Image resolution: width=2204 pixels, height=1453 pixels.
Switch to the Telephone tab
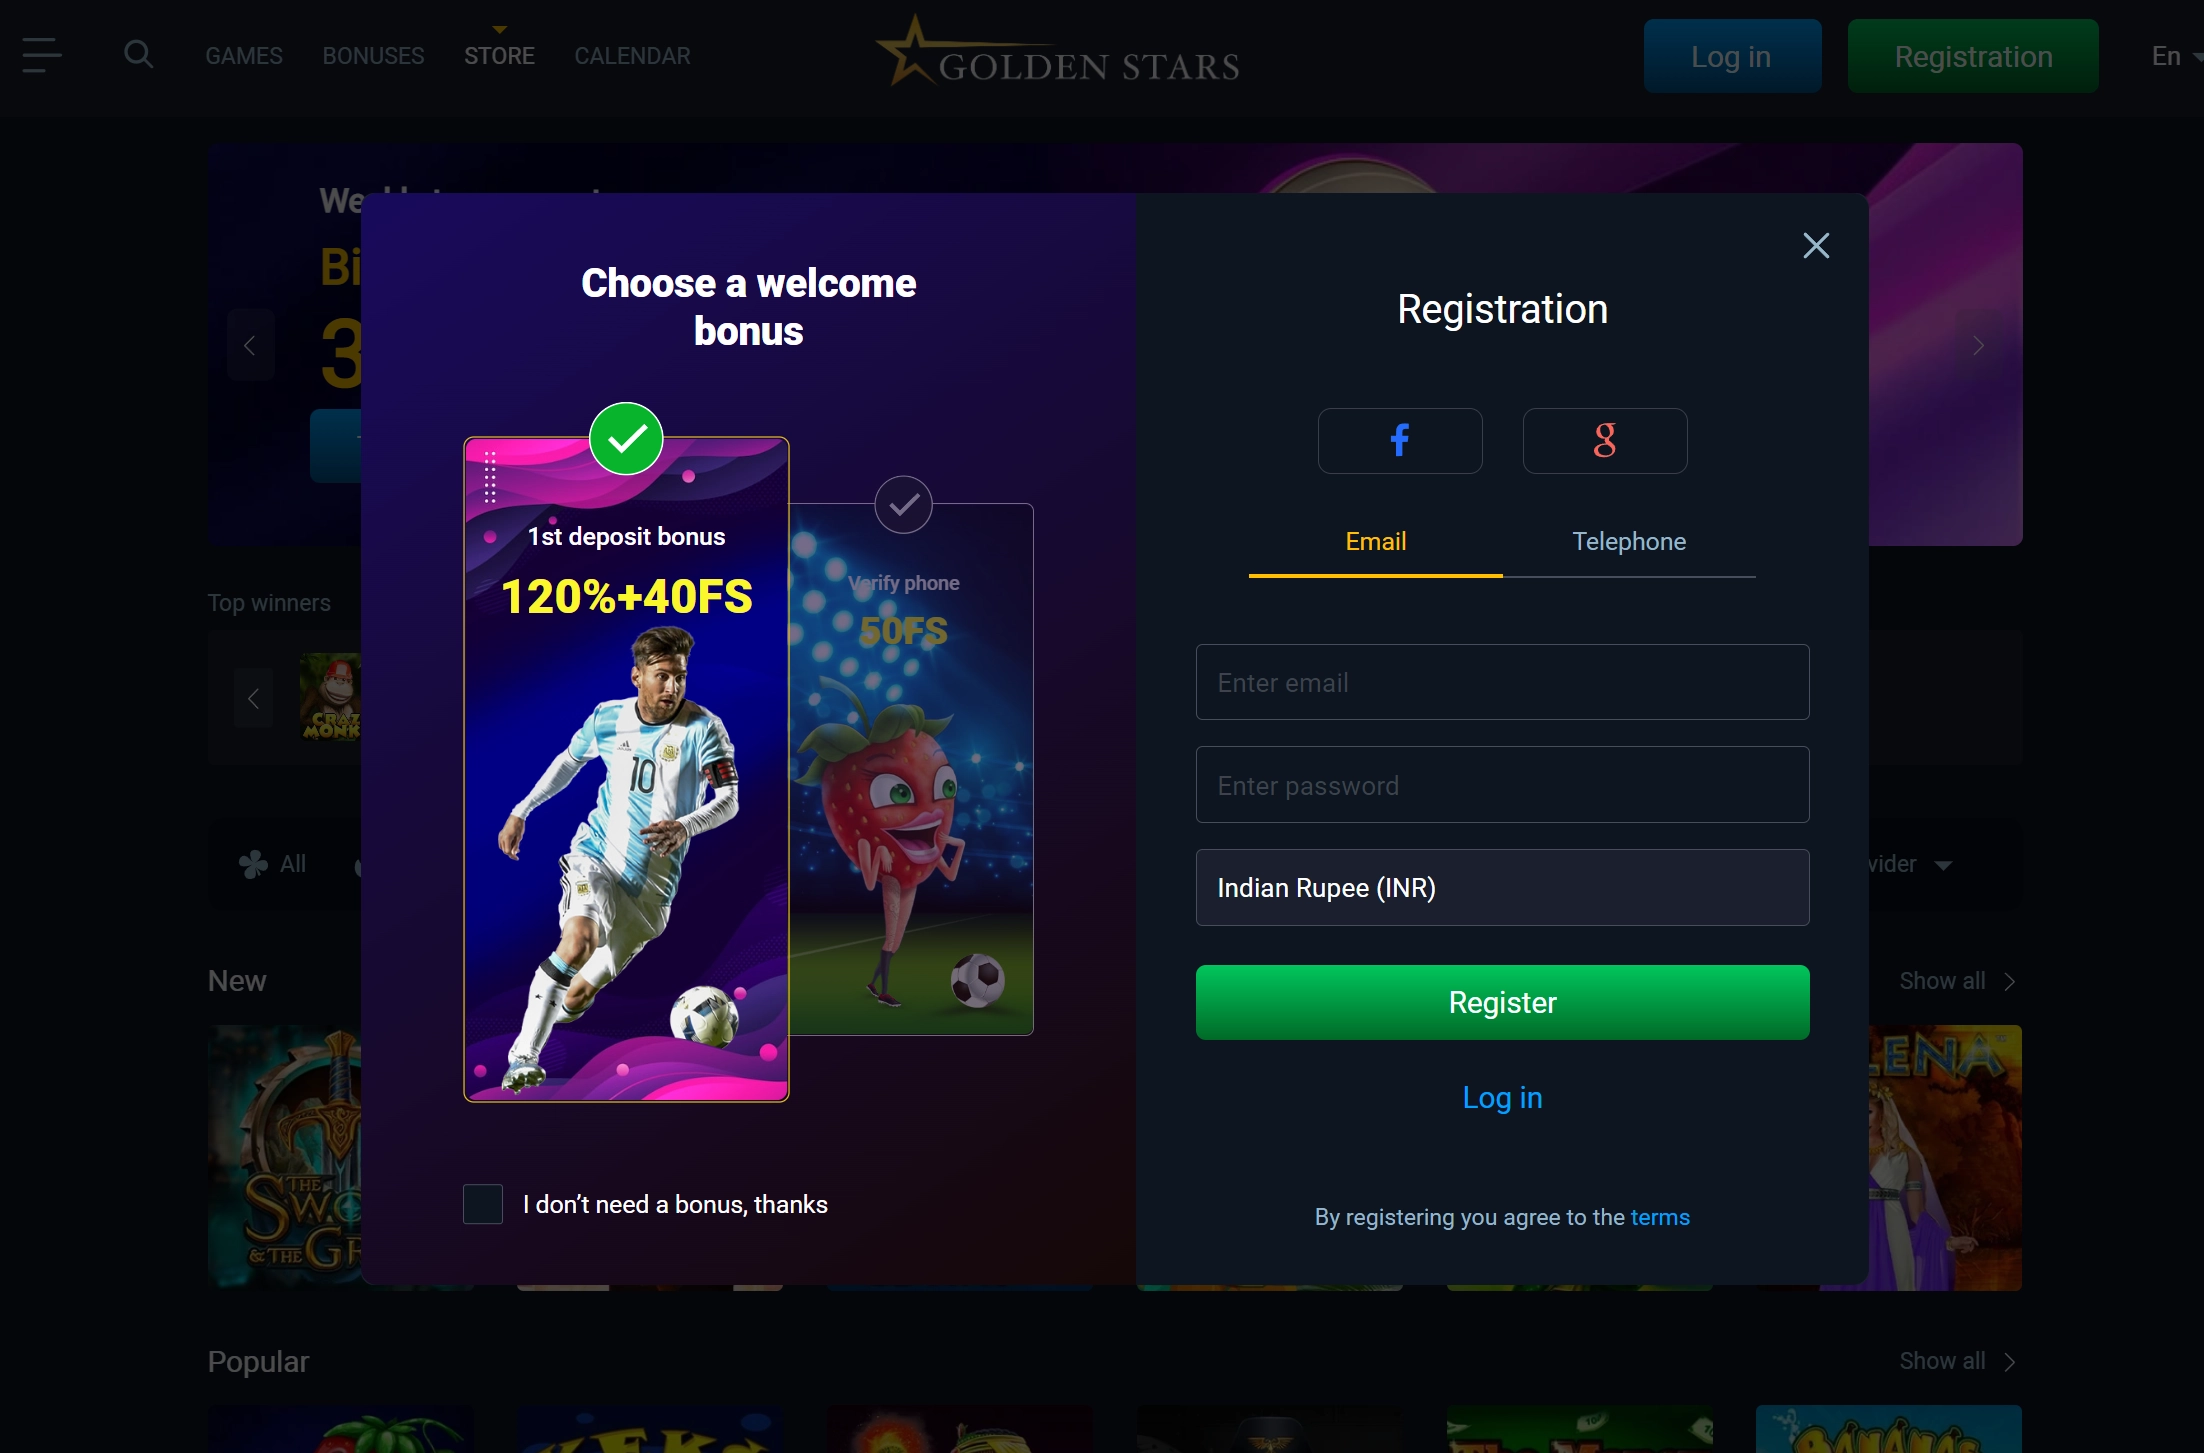click(x=1629, y=541)
